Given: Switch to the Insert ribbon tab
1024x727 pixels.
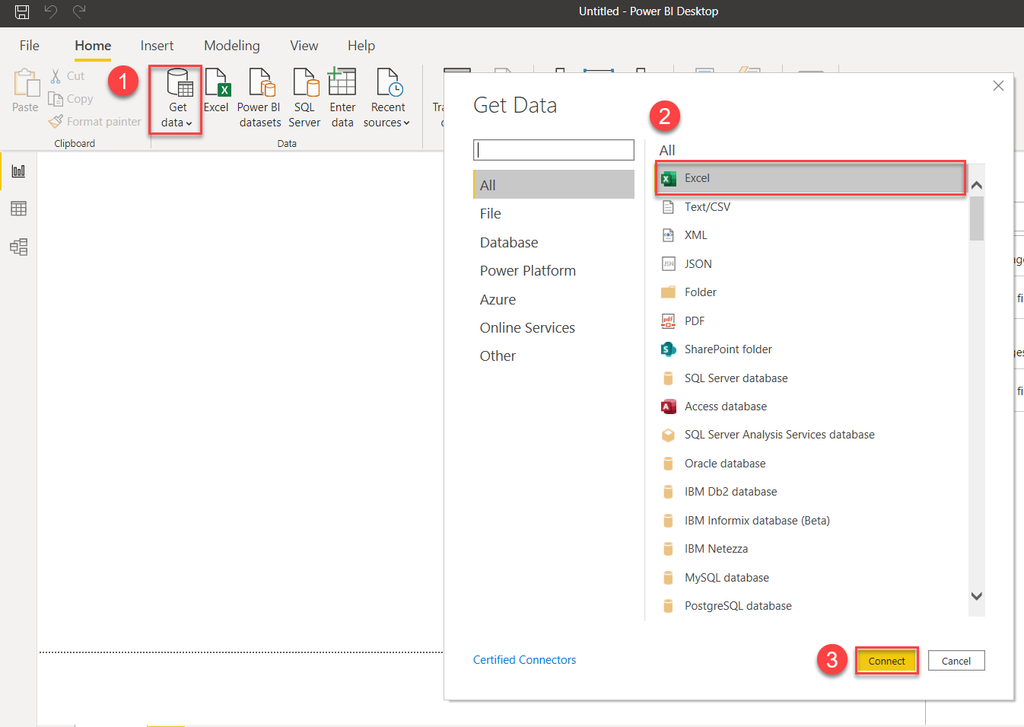Looking at the screenshot, I should 157,45.
